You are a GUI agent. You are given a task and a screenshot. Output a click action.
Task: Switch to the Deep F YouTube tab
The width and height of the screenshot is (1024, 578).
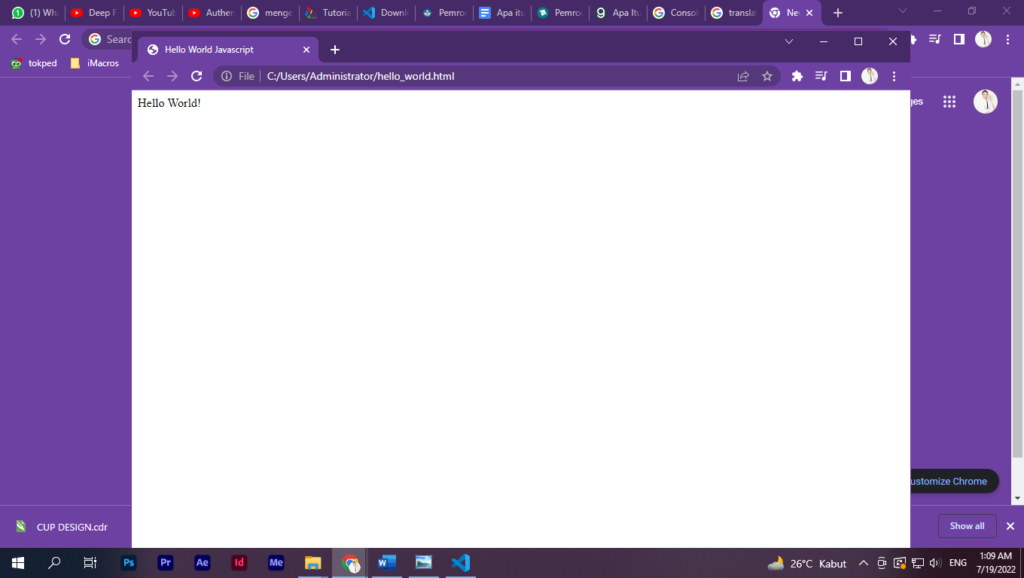(94, 12)
